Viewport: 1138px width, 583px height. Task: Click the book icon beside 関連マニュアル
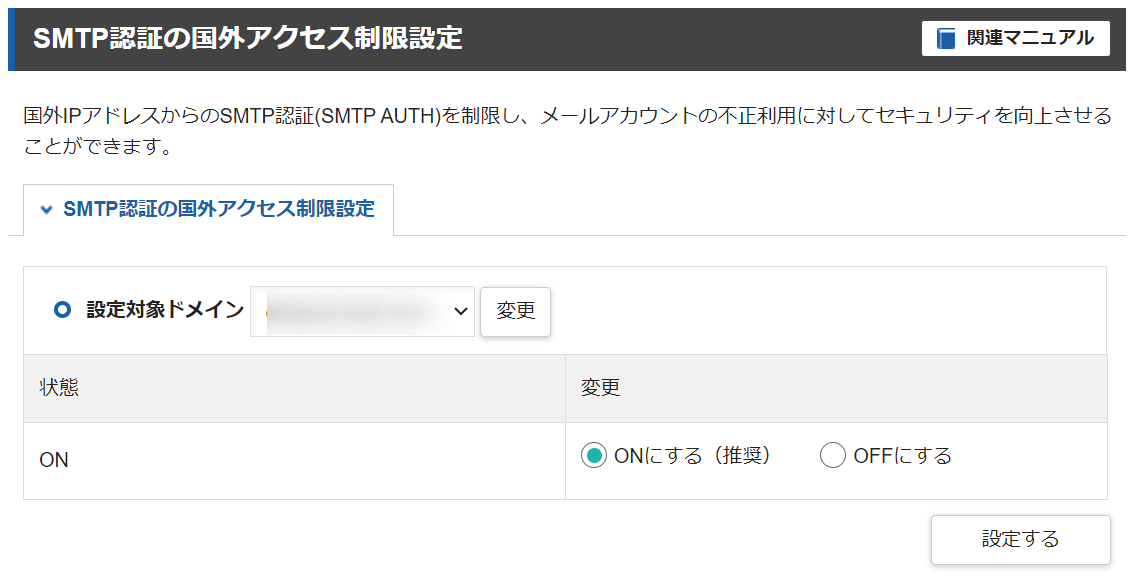tap(946, 38)
